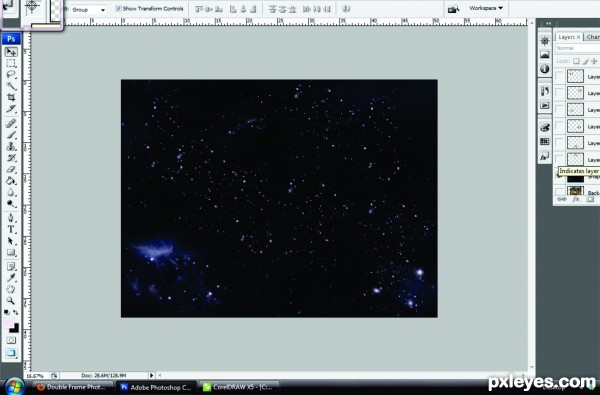Image resolution: width=600 pixels, height=395 pixels.
Task: Select the Lasso tool
Action: click(11, 74)
